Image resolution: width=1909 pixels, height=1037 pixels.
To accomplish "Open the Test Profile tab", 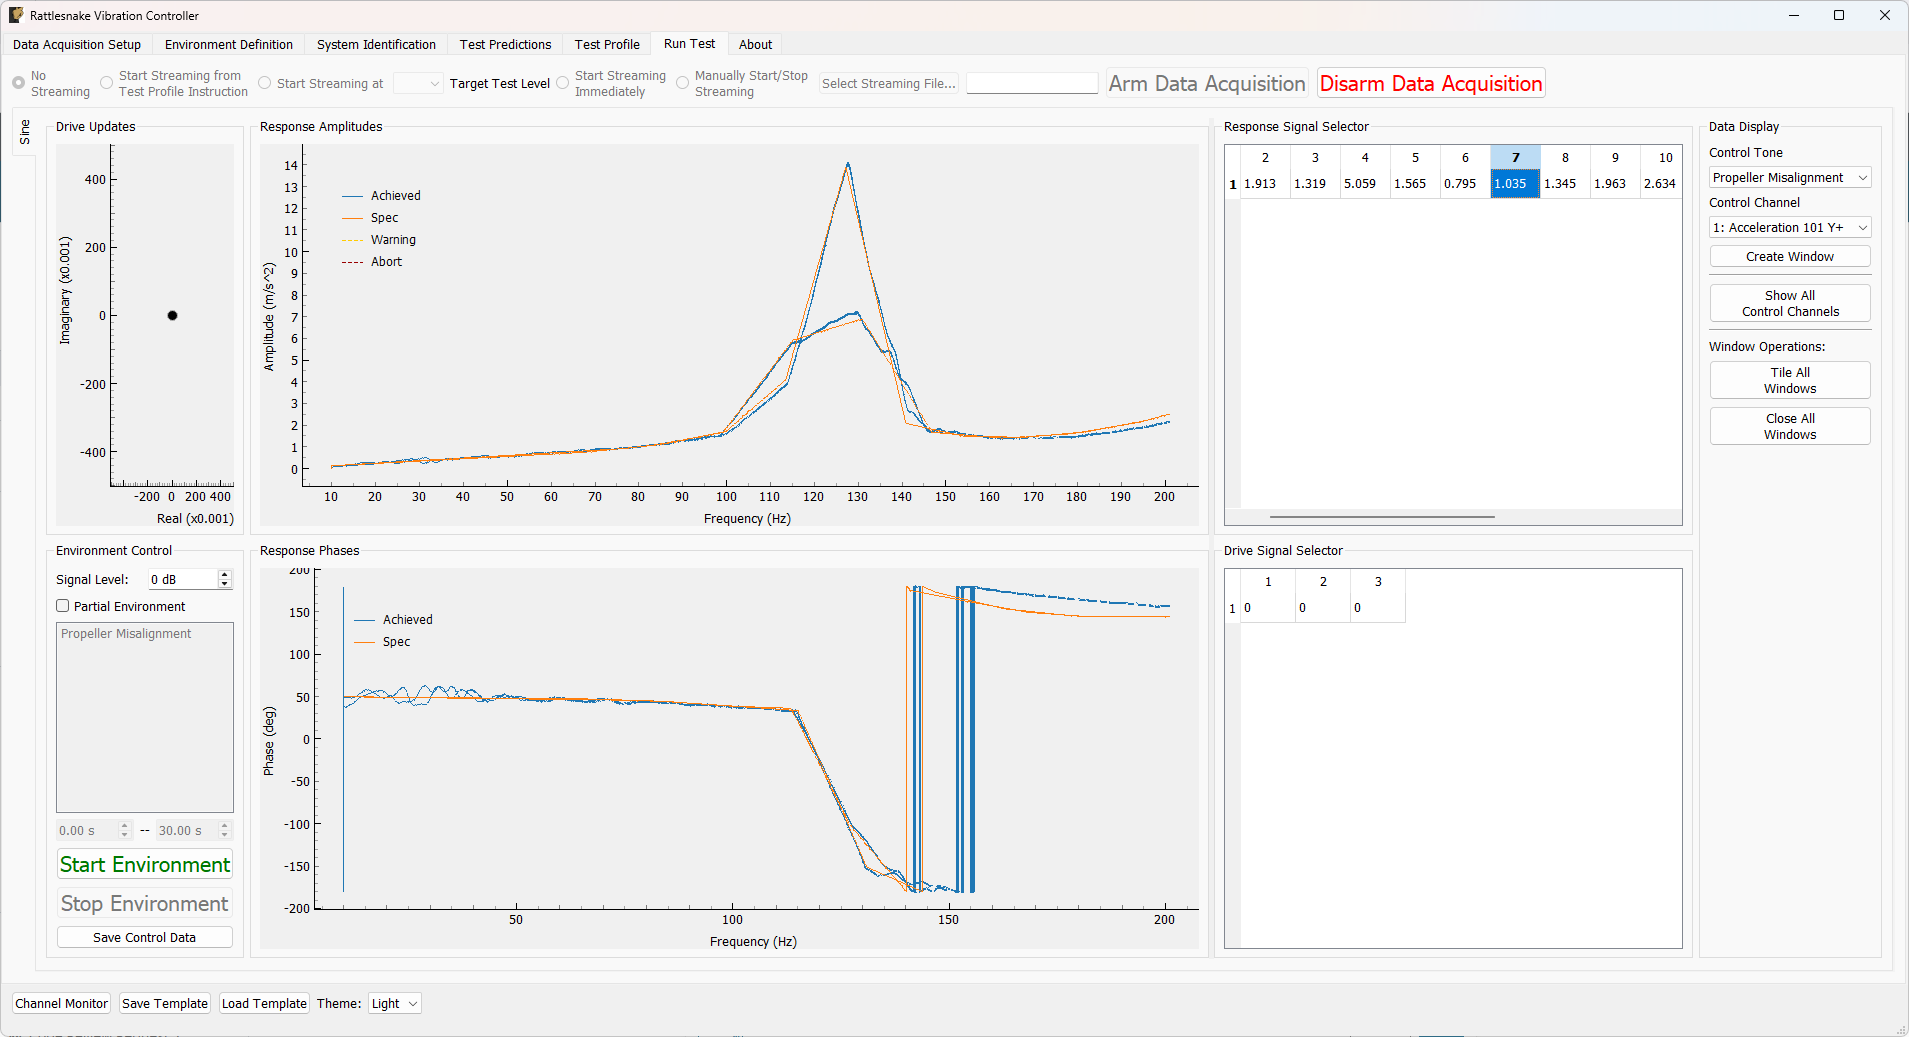I will [x=607, y=45].
